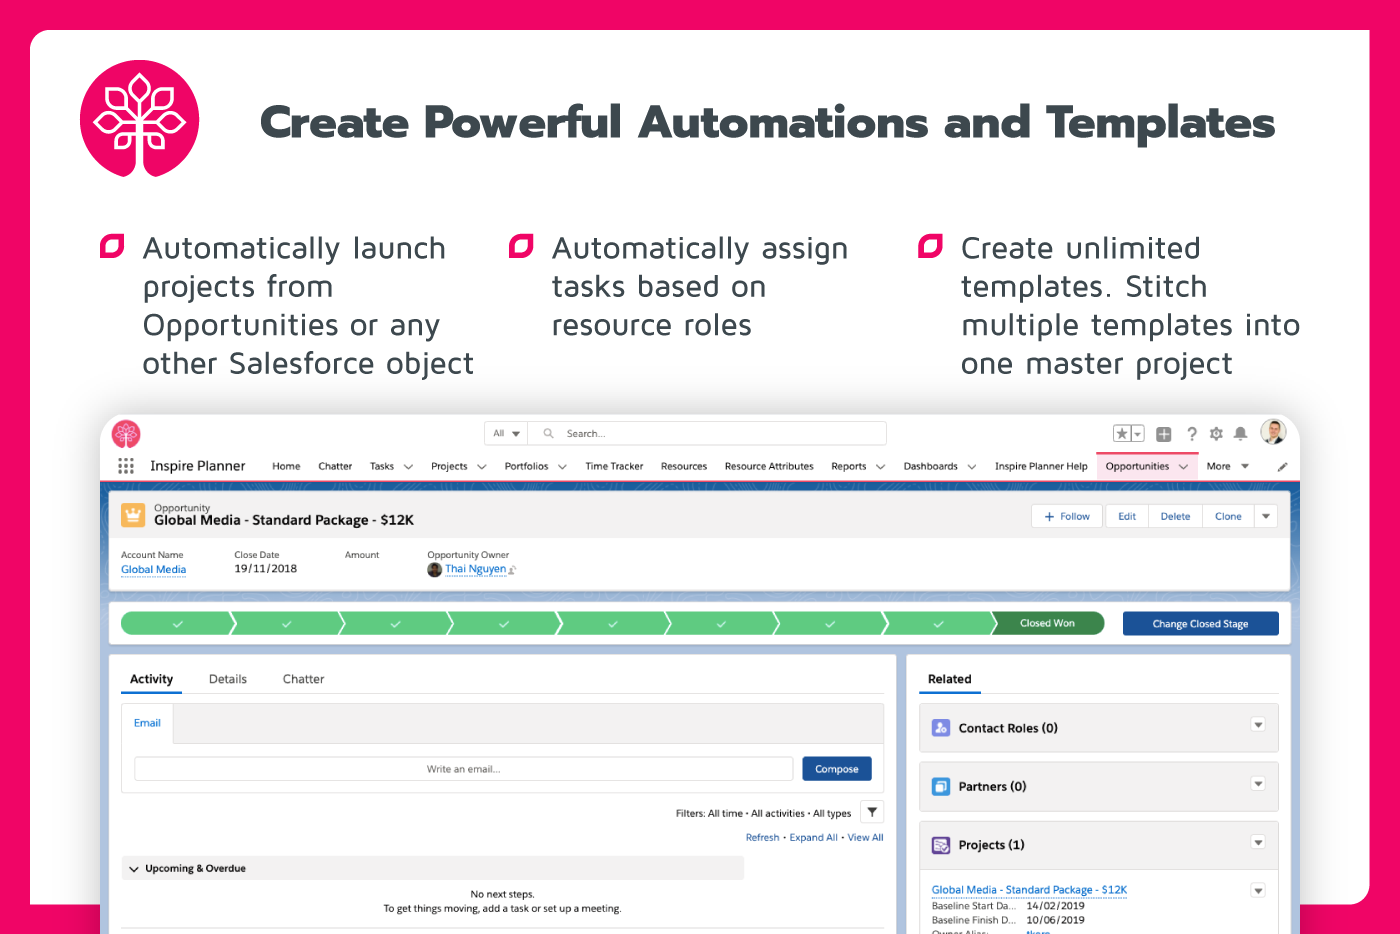Open the Resources nav tab
1400x934 pixels.
[684, 466]
